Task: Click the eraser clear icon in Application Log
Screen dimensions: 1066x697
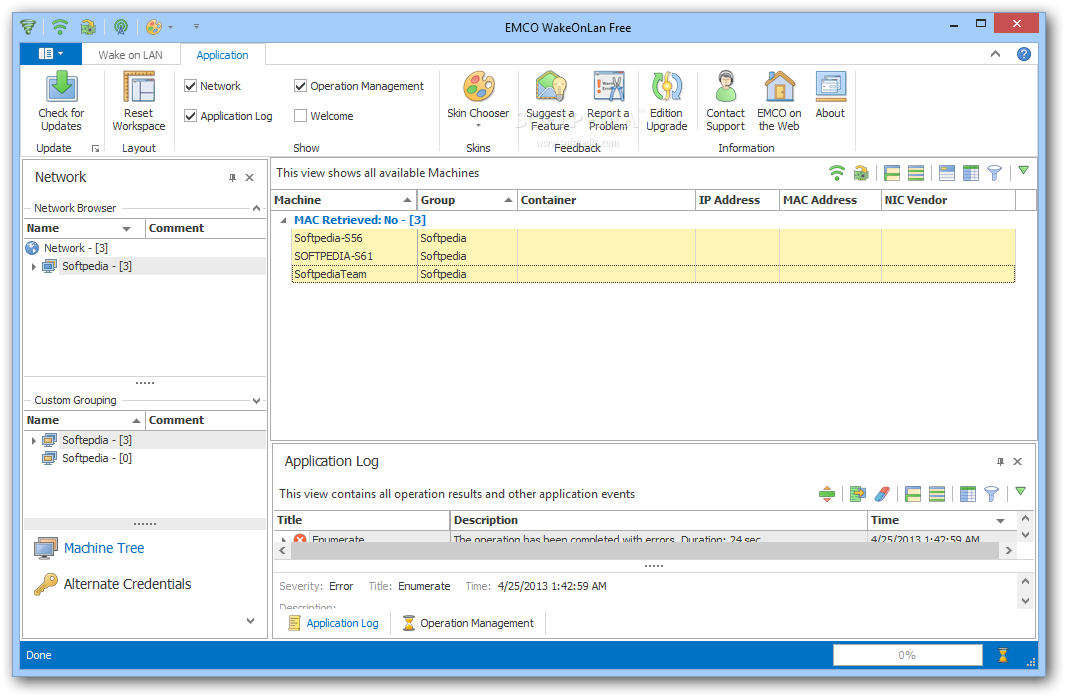Action: (x=882, y=494)
